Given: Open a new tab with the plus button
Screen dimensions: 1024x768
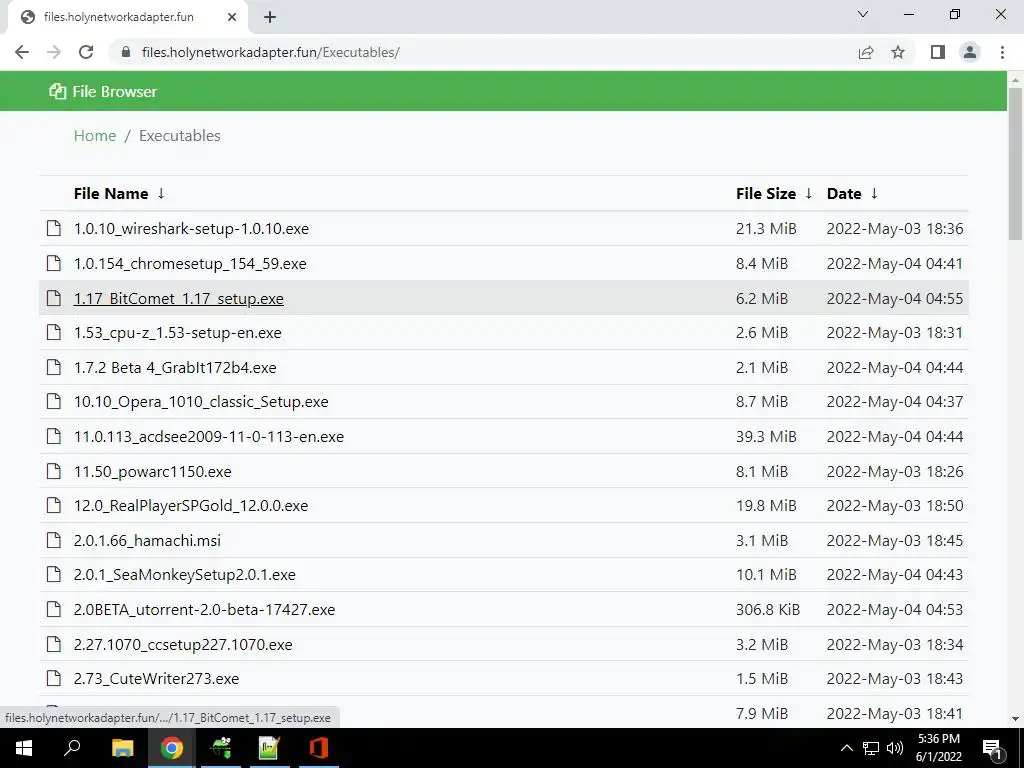Looking at the screenshot, I should pos(270,17).
